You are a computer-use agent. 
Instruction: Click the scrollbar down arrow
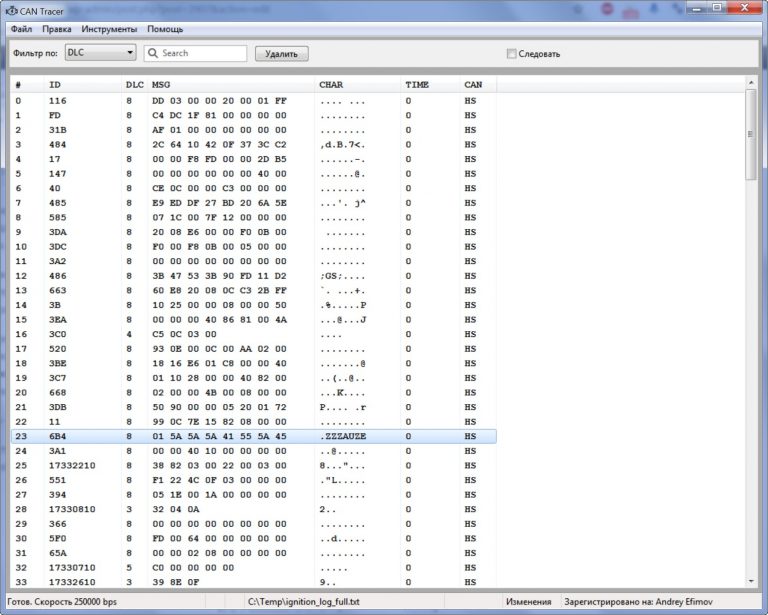coord(751,582)
